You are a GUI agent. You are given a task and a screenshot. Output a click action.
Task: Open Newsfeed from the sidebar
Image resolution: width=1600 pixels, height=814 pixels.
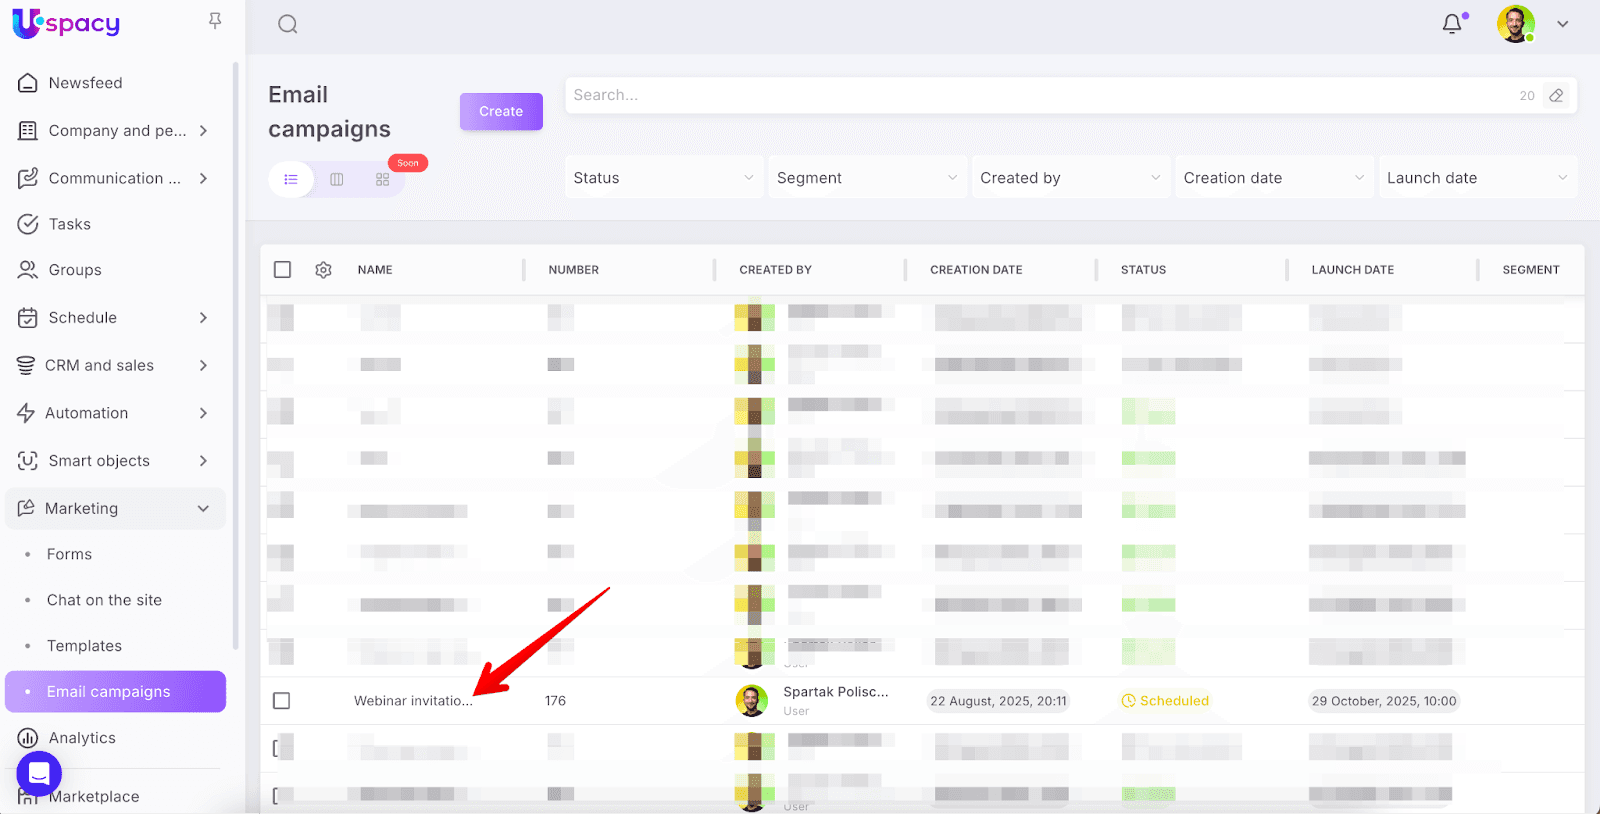(x=85, y=83)
